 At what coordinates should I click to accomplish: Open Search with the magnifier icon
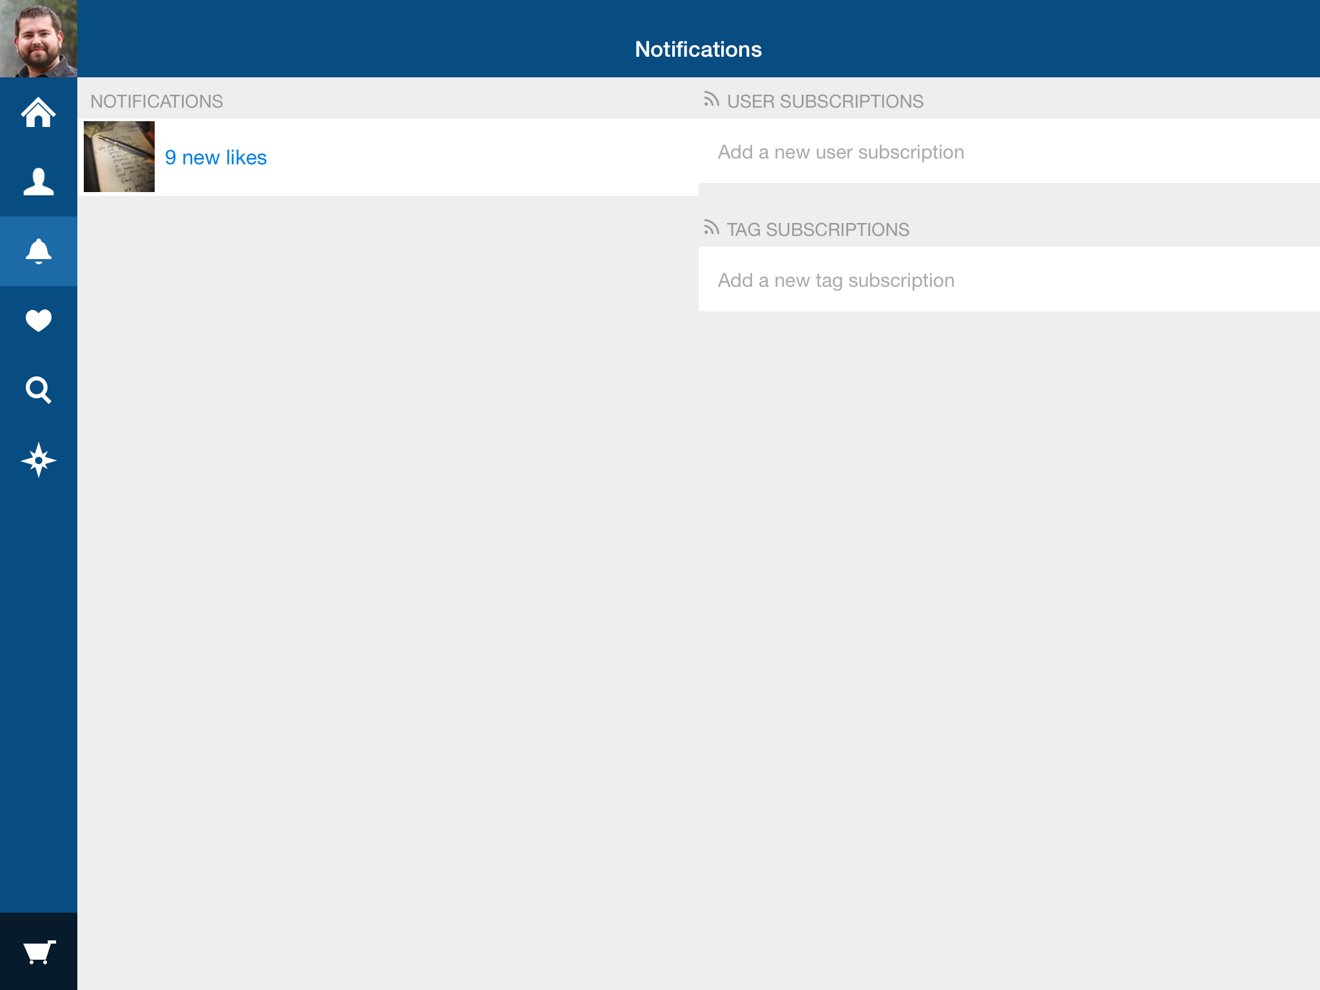coord(38,390)
